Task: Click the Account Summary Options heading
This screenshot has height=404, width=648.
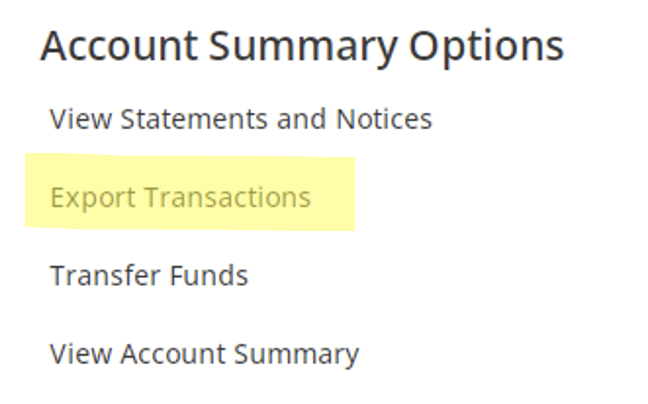Action: (x=301, y=47)
